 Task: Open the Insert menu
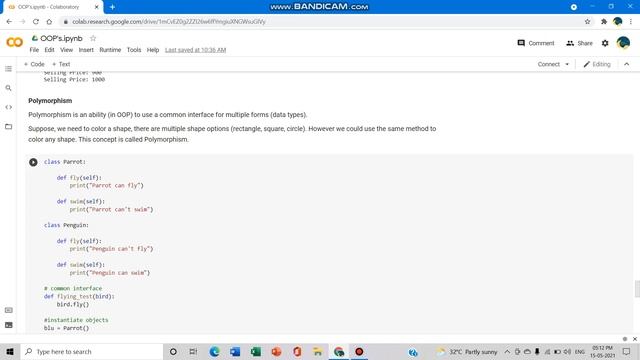(86, 50)
